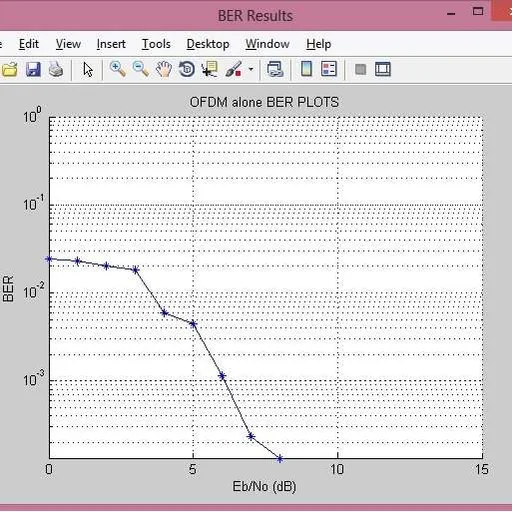This screenshot has height=512, width=512.
Task: Click the data marker at Eb/No 5
Action: [193, 324]
